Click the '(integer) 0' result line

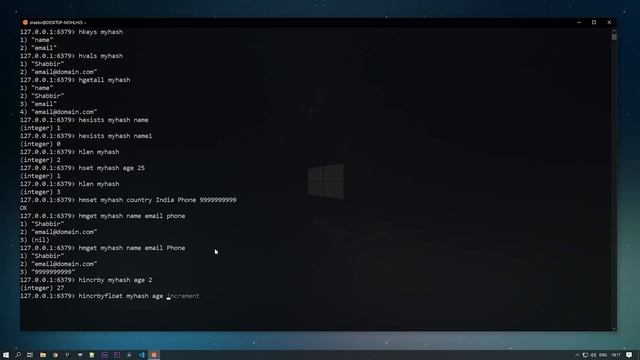coord(40,144)
